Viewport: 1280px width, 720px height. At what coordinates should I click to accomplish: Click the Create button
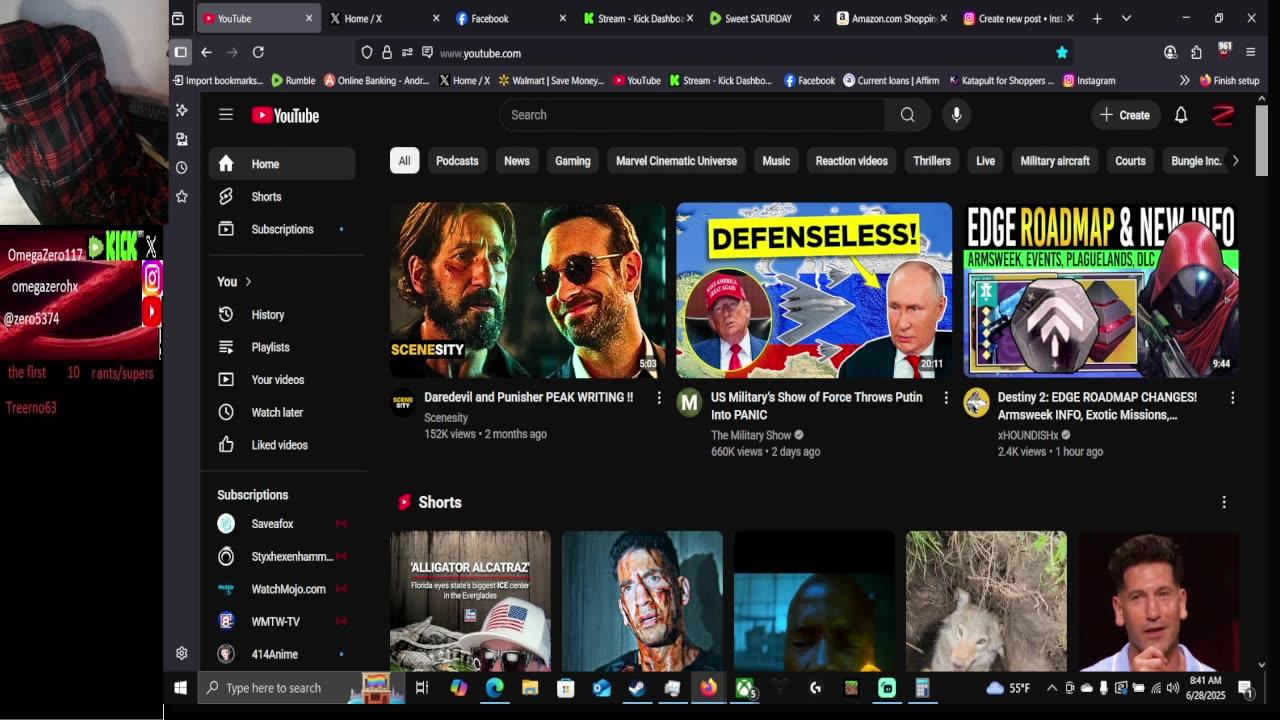[x=1125, y=115]
